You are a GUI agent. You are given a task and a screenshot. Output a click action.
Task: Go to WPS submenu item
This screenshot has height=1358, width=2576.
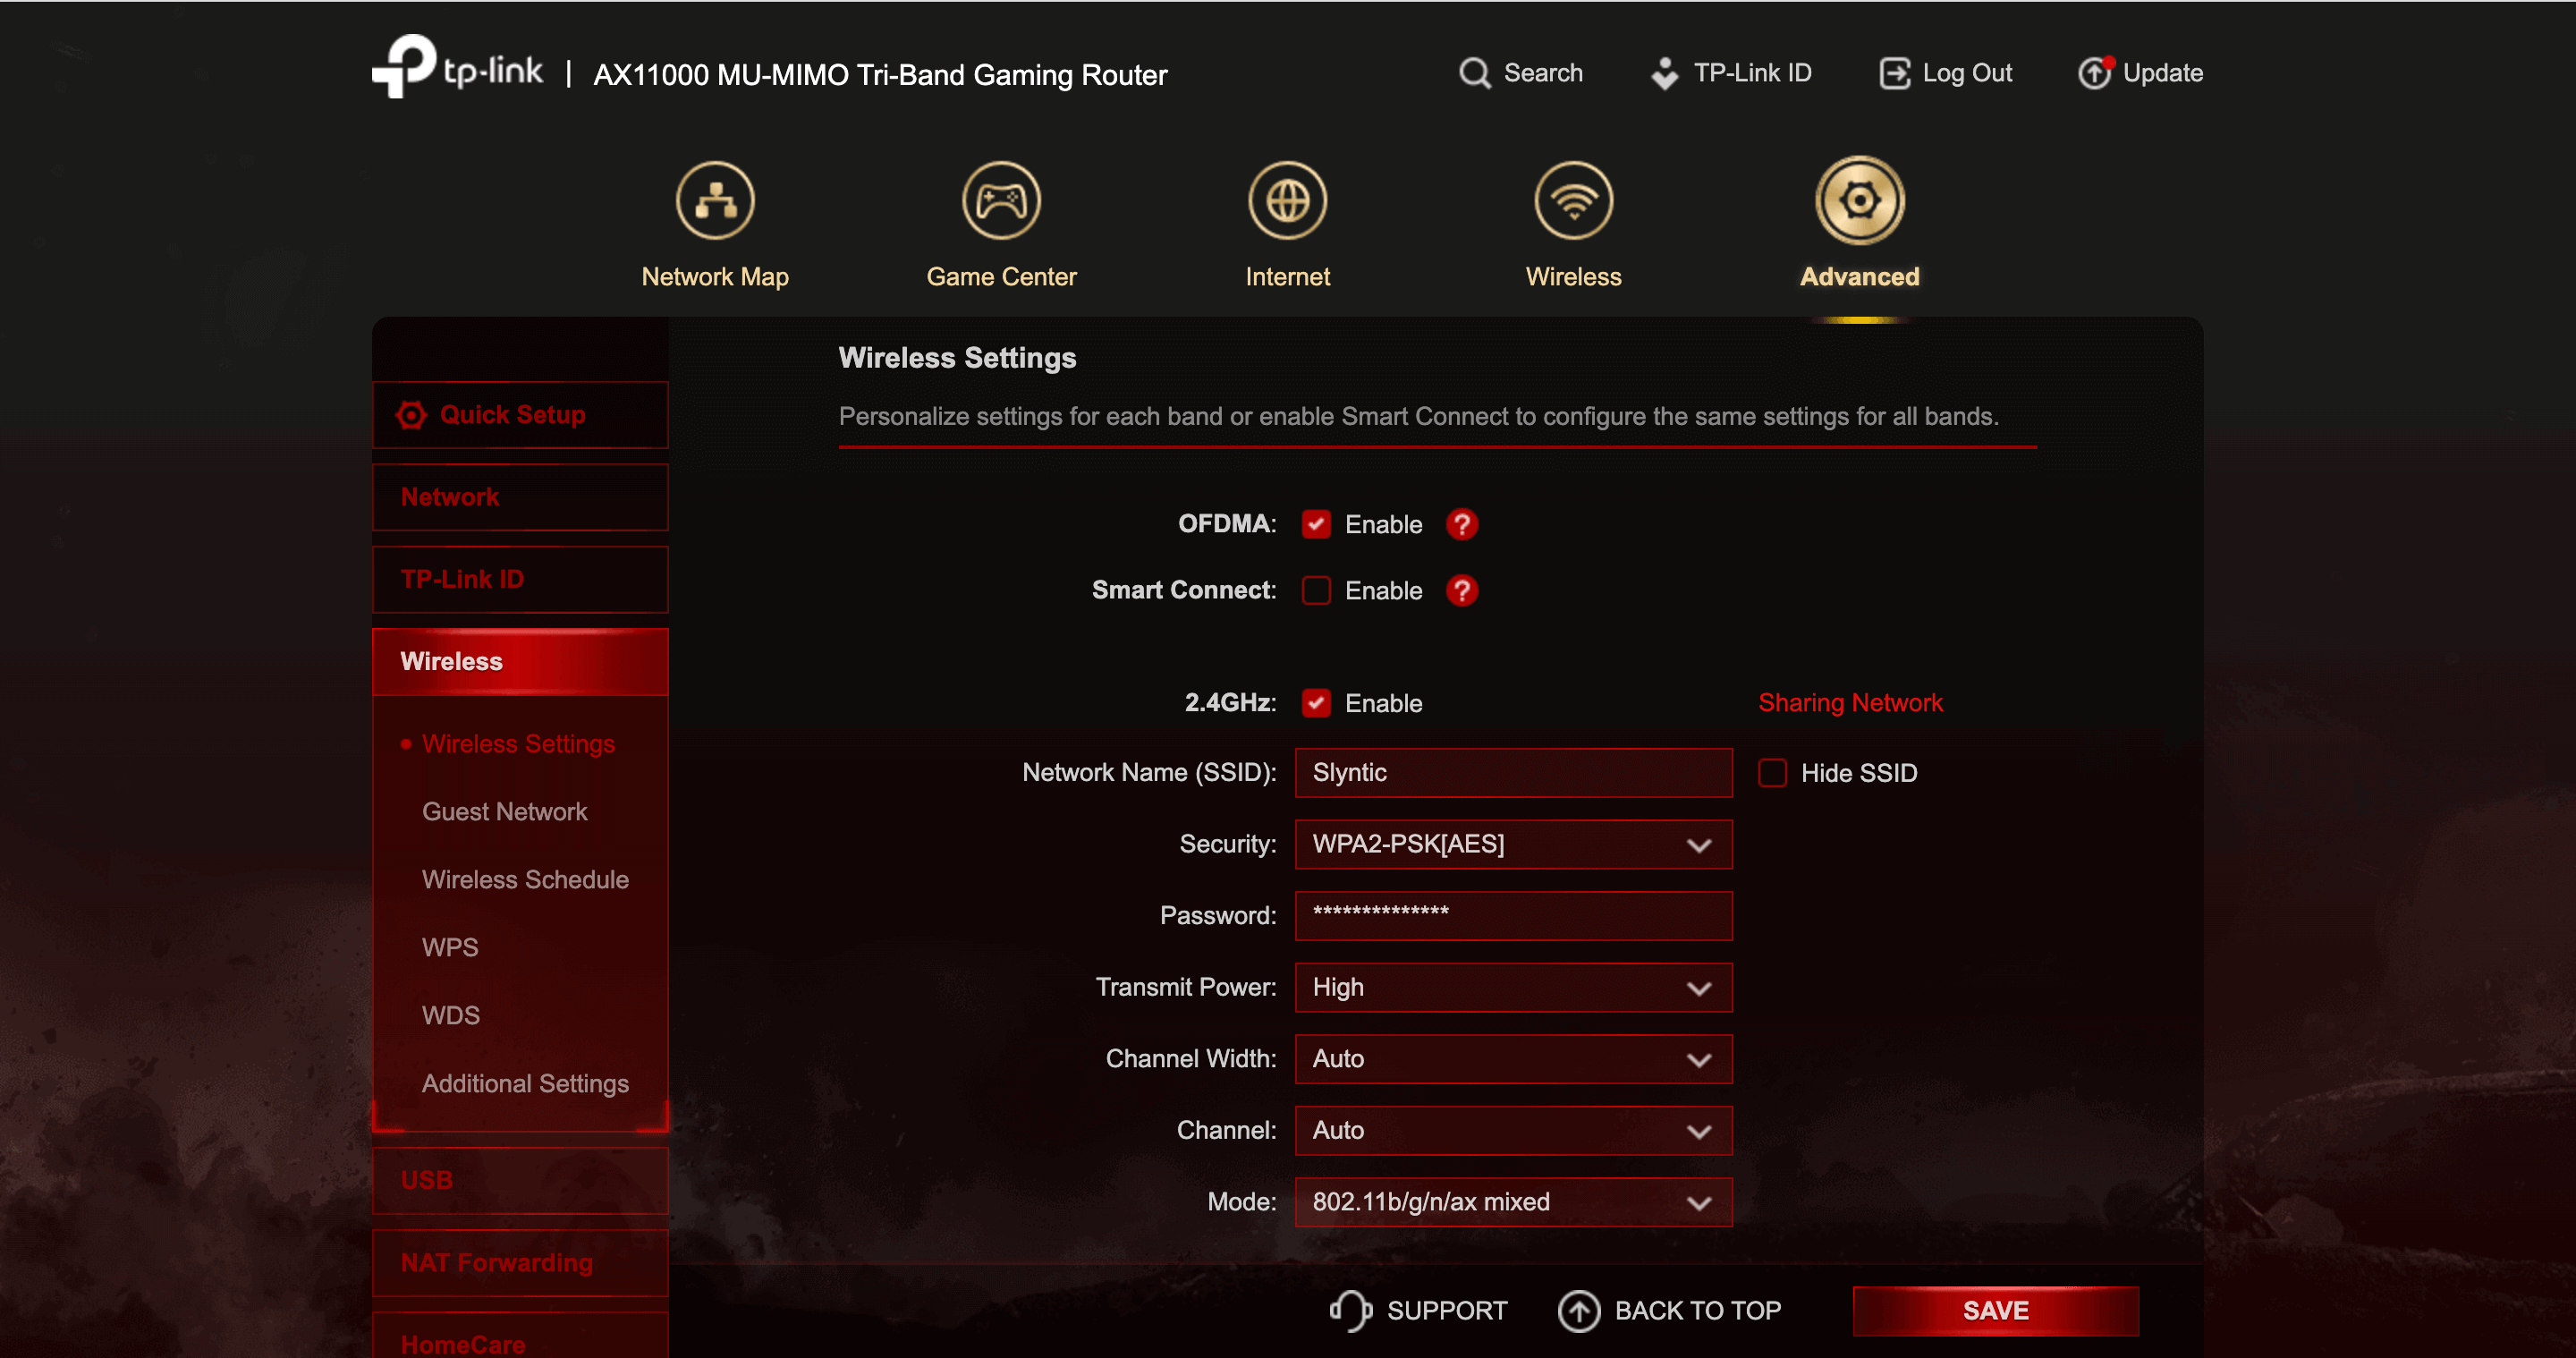450,948
